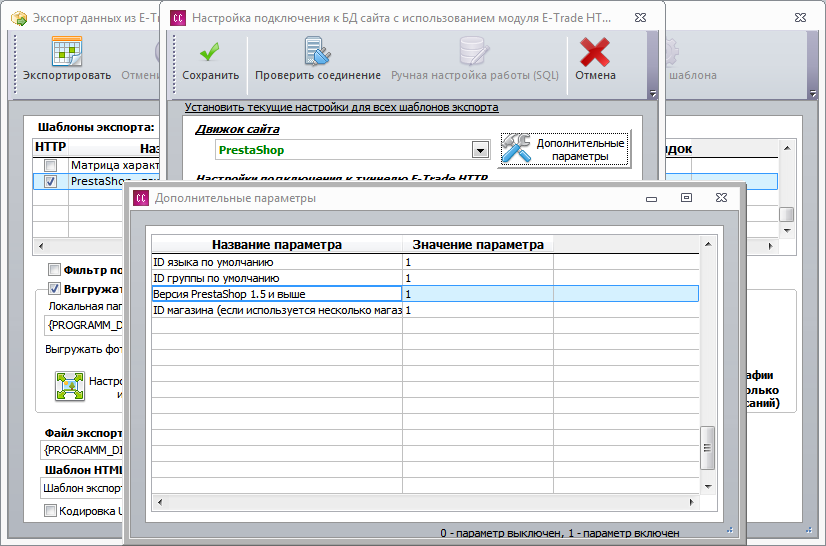Toggle the Выгружать checkbox
This screenshot has width=826, height=546.
click(x=54, y=288)
